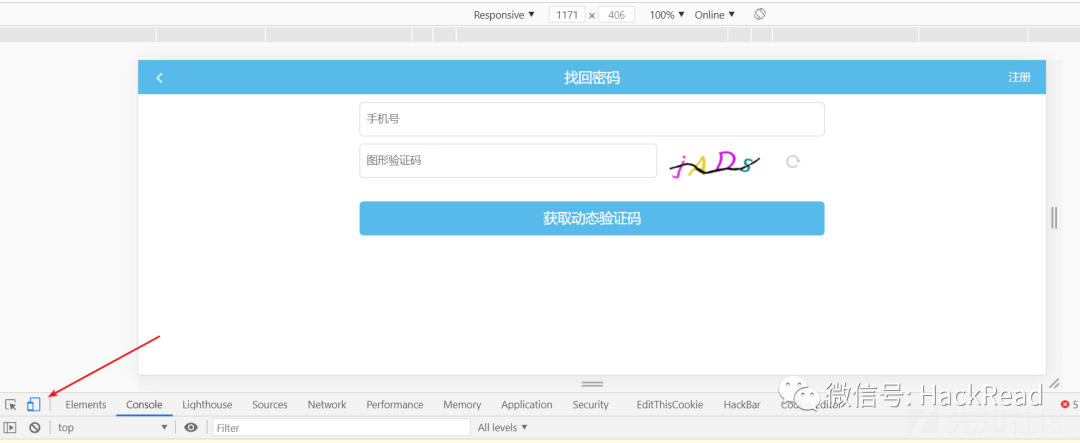Open the Online throttling dropdown
Viewport: 1080px width, 443px height.
715,15
